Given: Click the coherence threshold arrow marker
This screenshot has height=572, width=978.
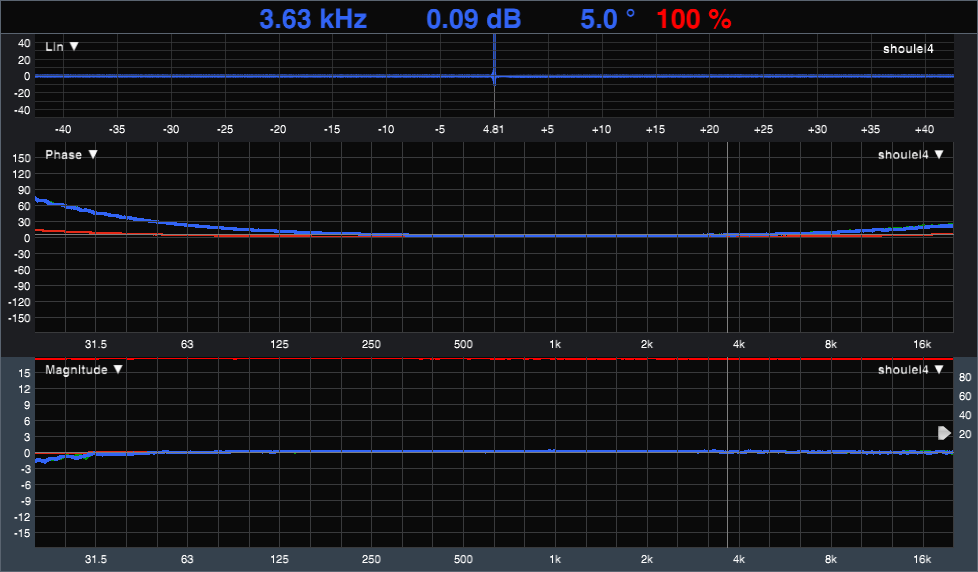Looking at the screenshot, I should point(944,433).
